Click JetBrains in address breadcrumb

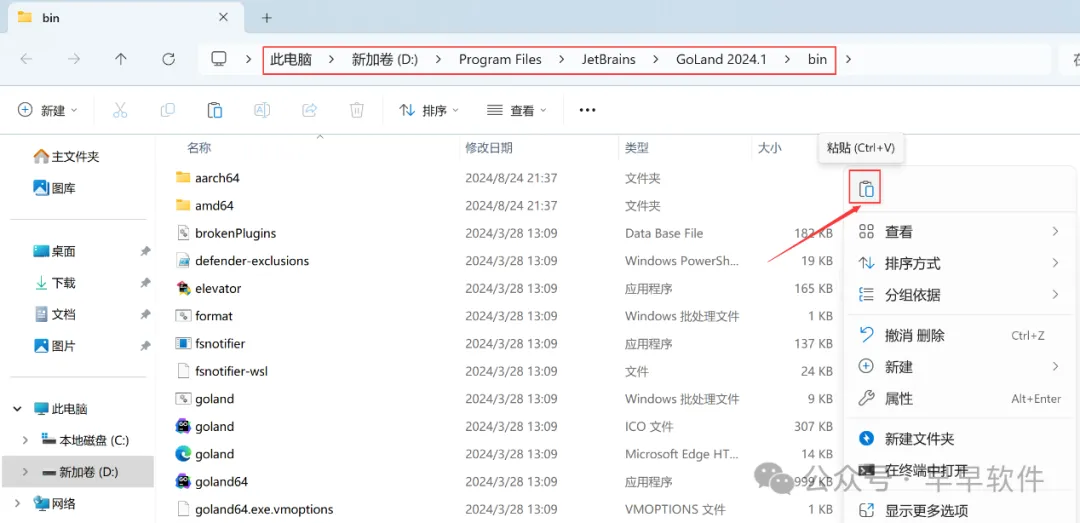[608, 59]
